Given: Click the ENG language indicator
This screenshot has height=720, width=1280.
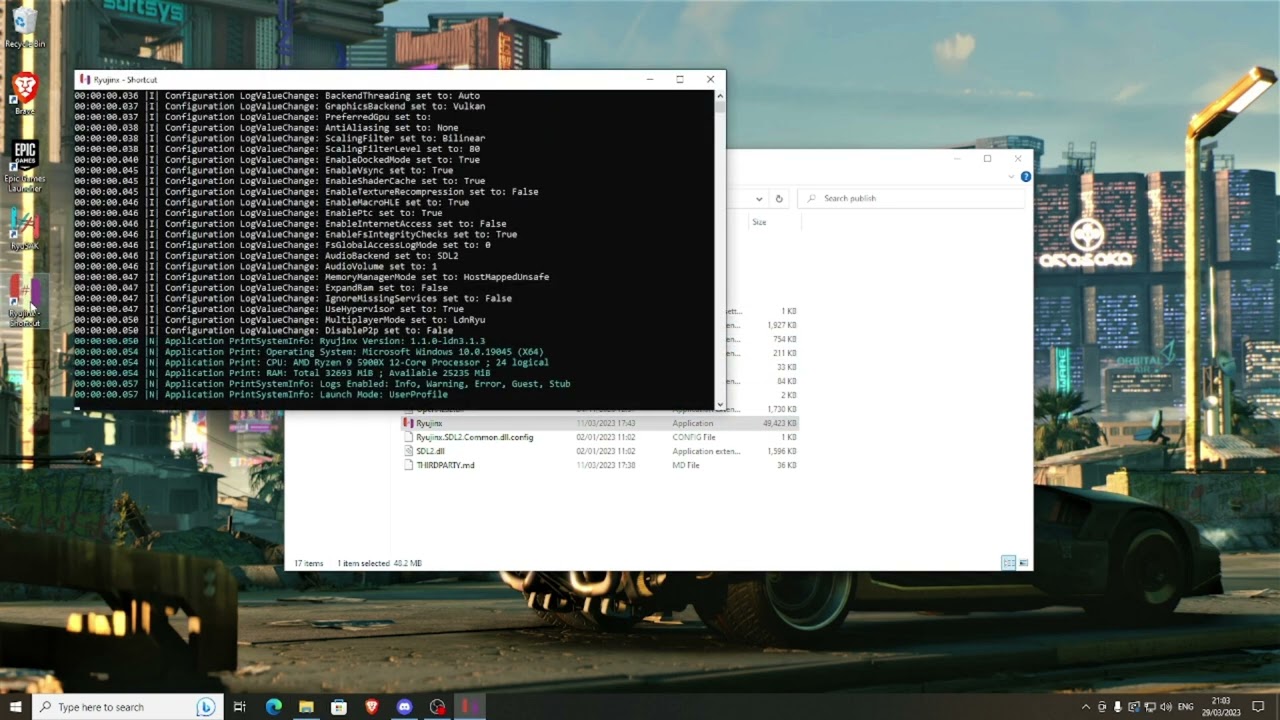Looking at the screenshot, I should pyautogui.click(x=1186, y=707).
